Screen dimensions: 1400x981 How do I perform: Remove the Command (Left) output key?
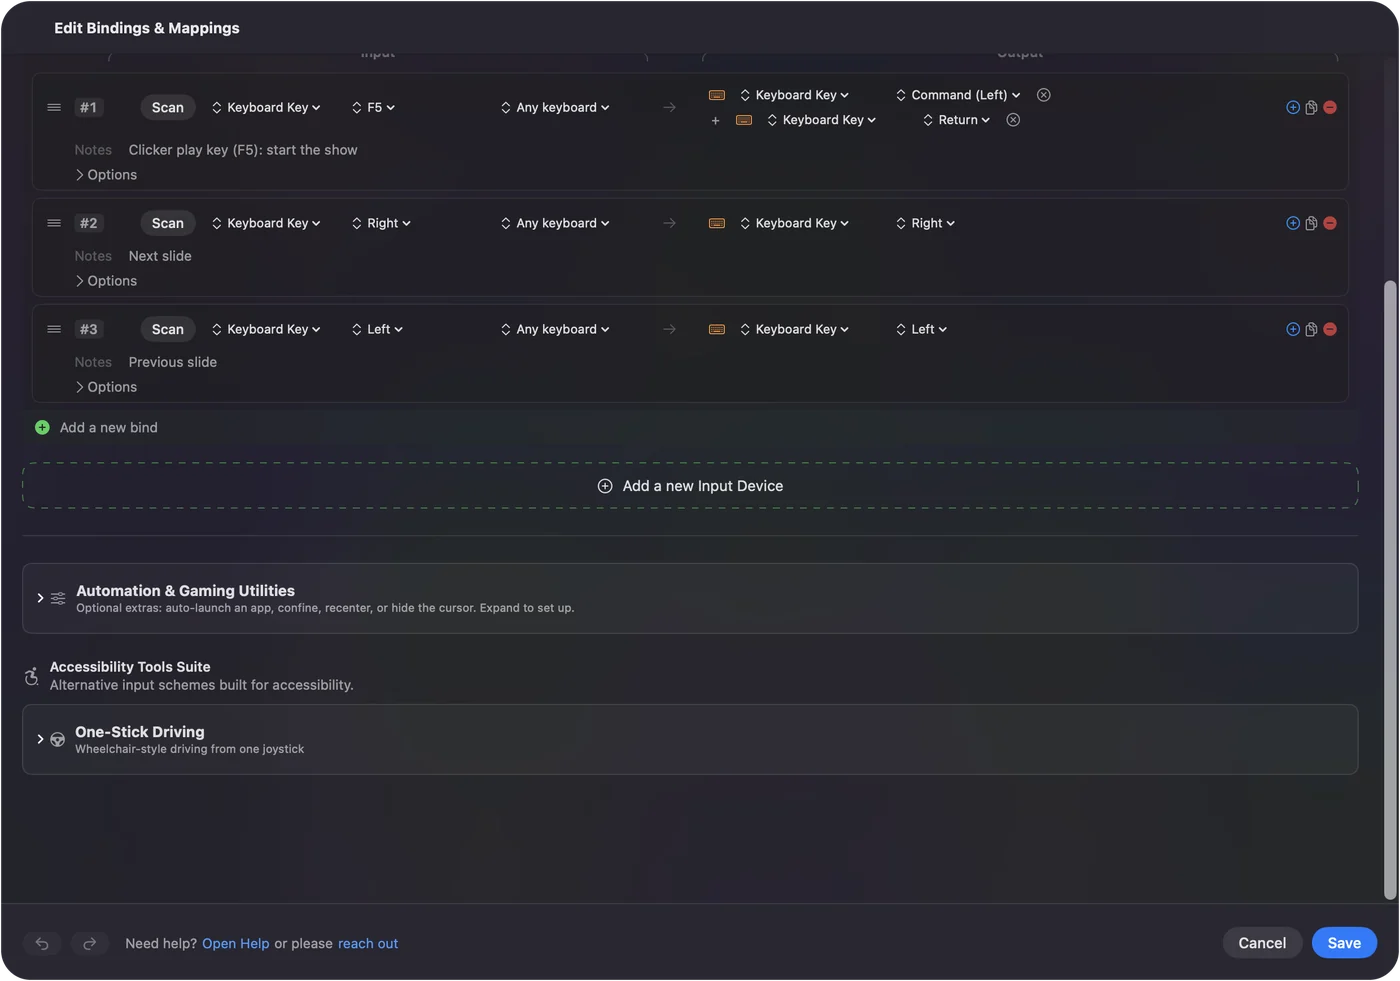coord(1044,95)
